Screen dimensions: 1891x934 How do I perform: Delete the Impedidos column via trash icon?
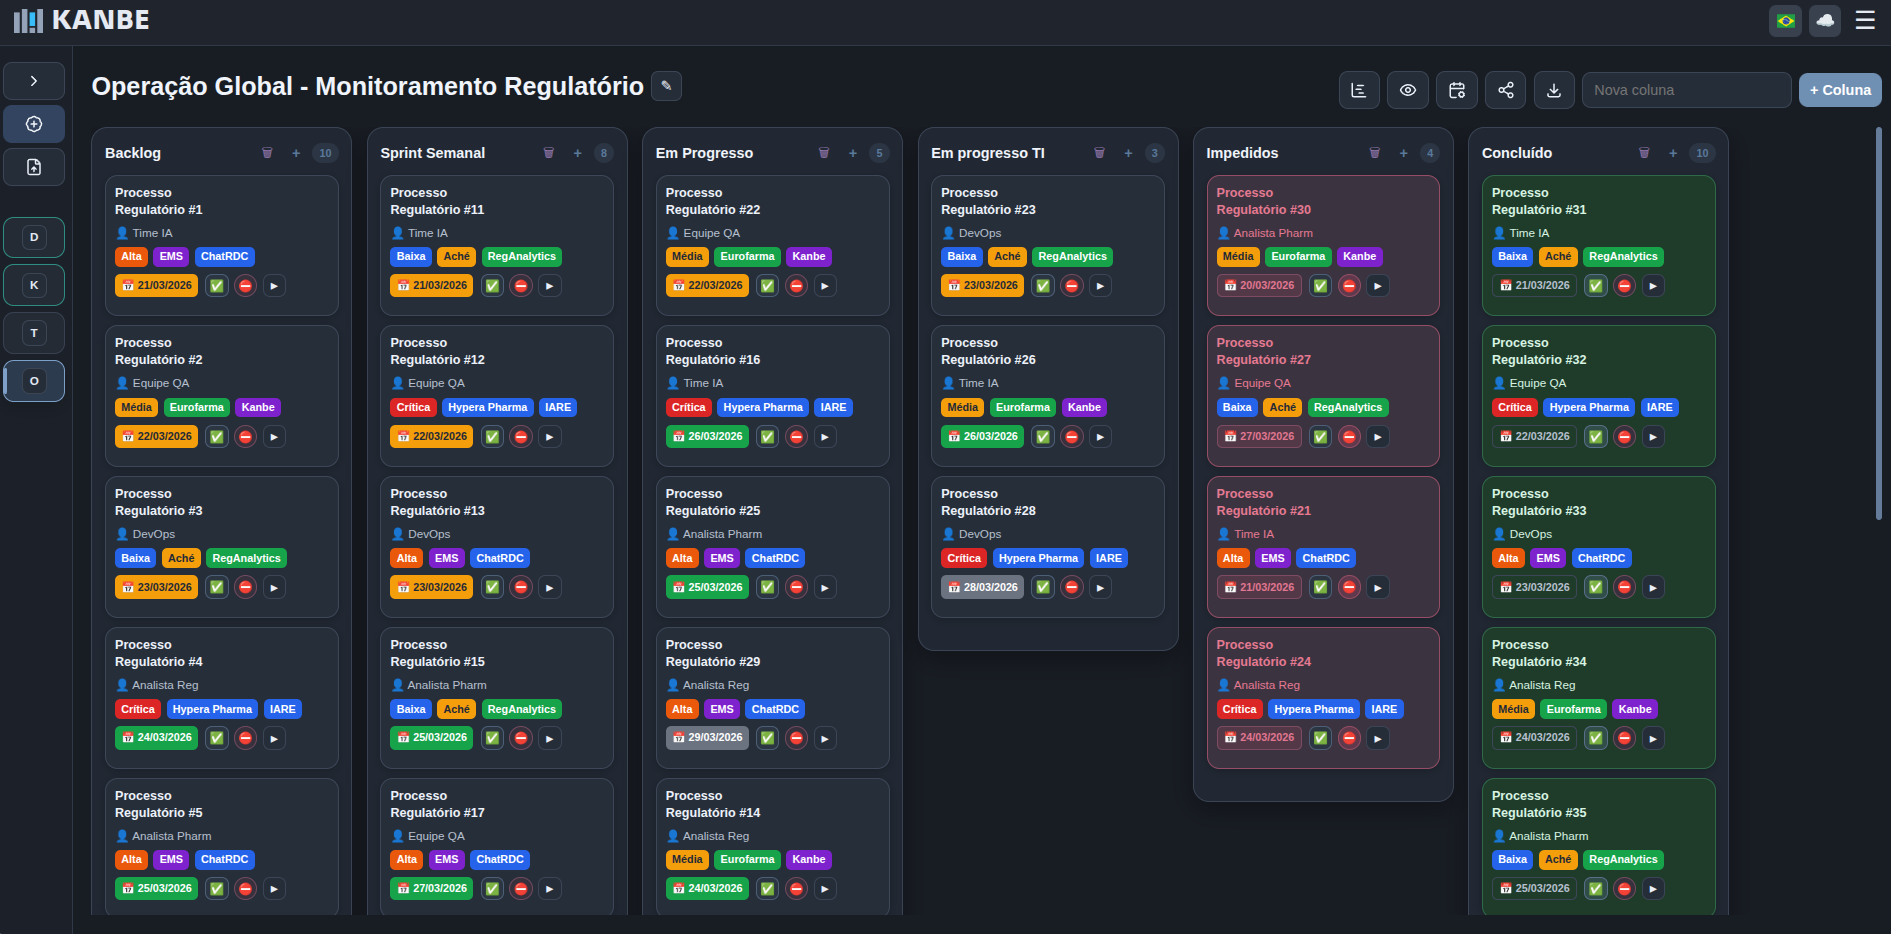click(x=1375, y=152)
